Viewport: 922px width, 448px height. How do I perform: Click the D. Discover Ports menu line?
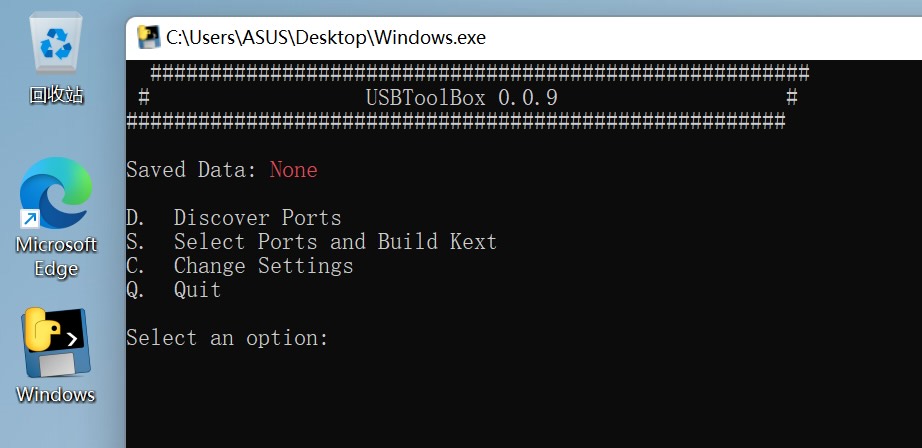tap(233, 218)
